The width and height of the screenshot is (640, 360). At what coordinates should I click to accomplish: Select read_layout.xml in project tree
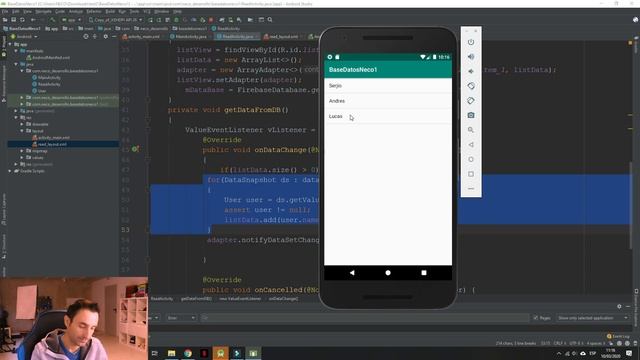coord(49,144)
